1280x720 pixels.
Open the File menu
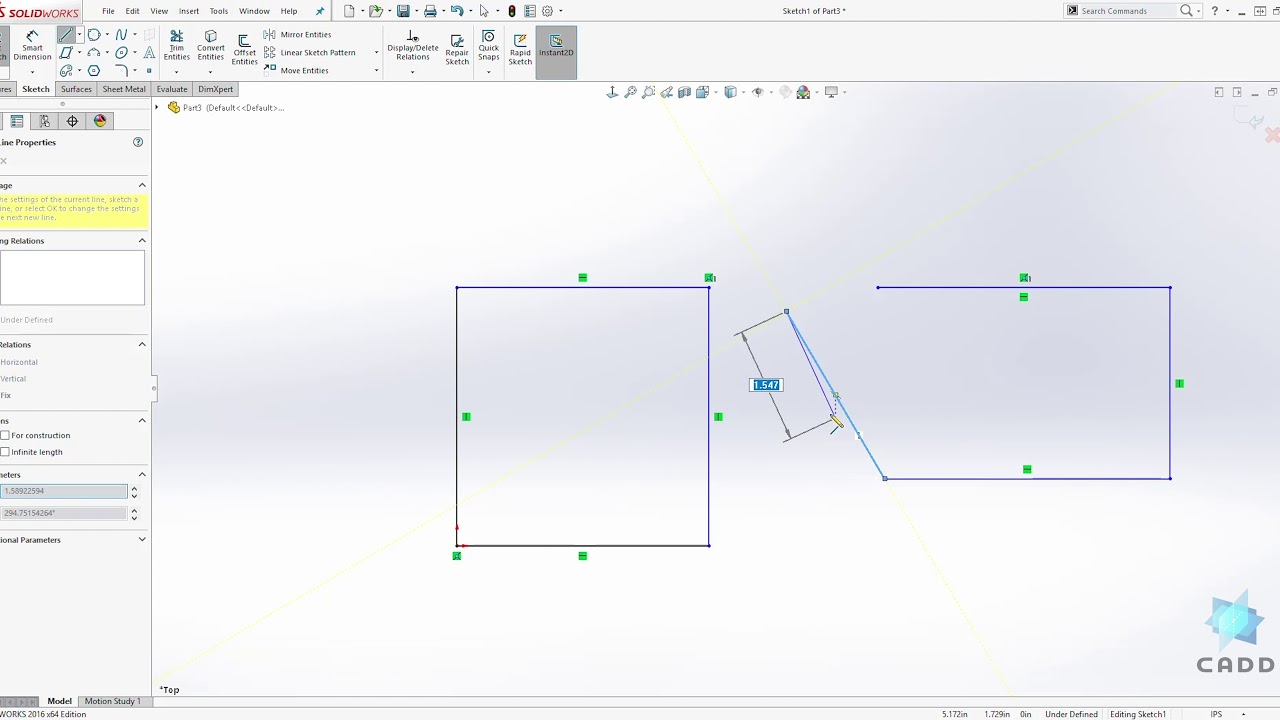[108, 11]
